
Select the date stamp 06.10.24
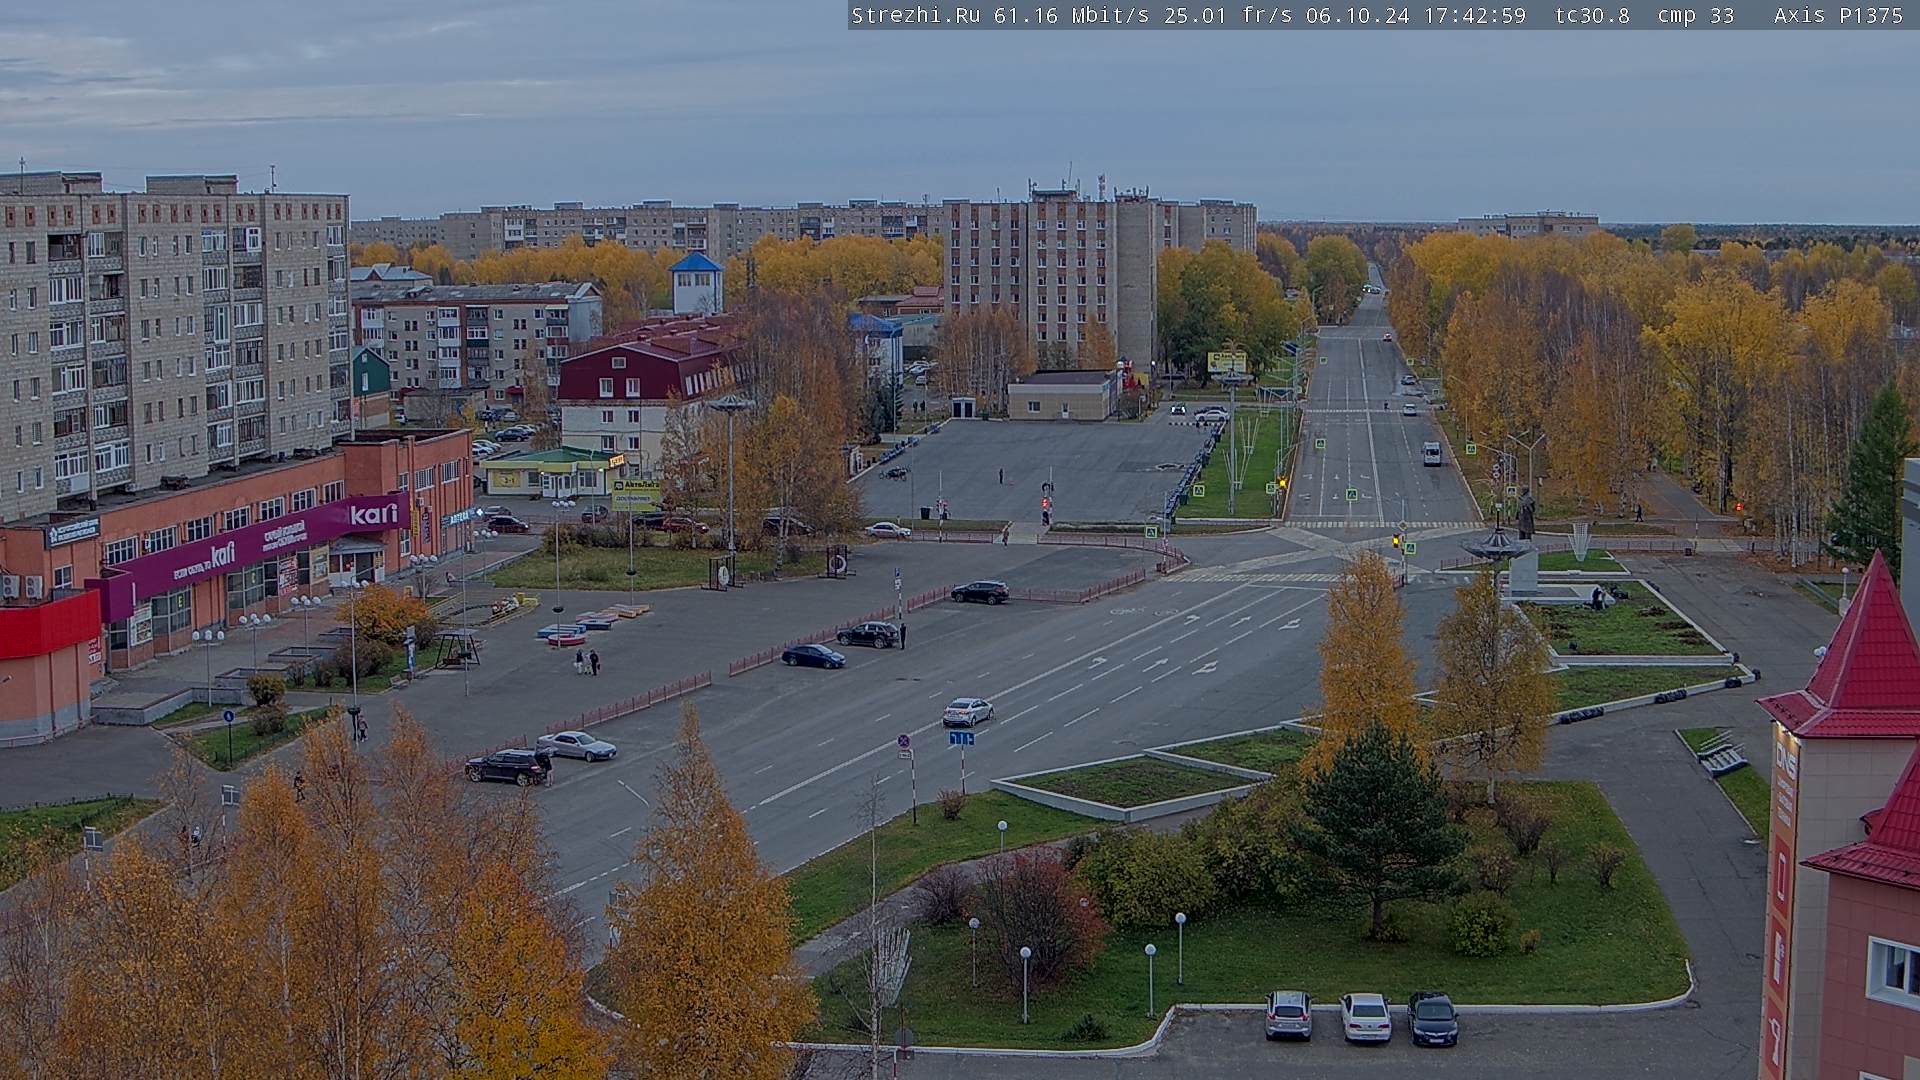coord(1357,15)
